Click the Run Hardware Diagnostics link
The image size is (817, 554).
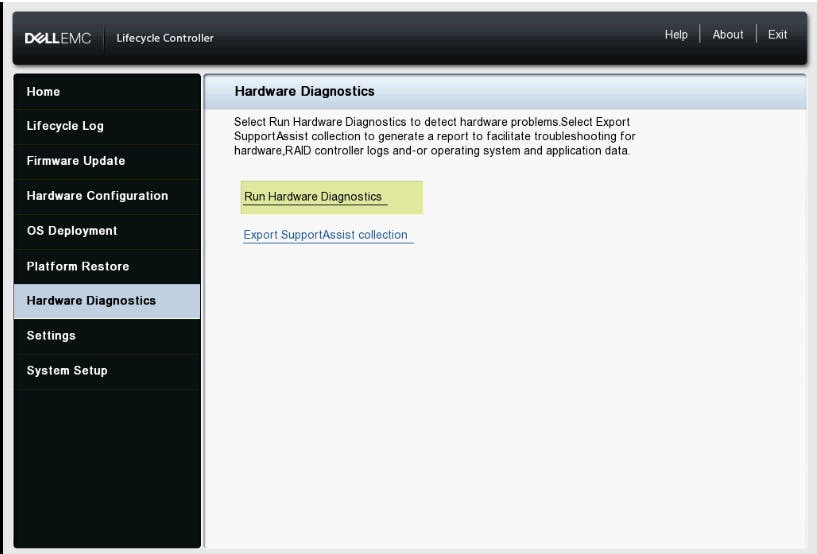pos(313,197)
